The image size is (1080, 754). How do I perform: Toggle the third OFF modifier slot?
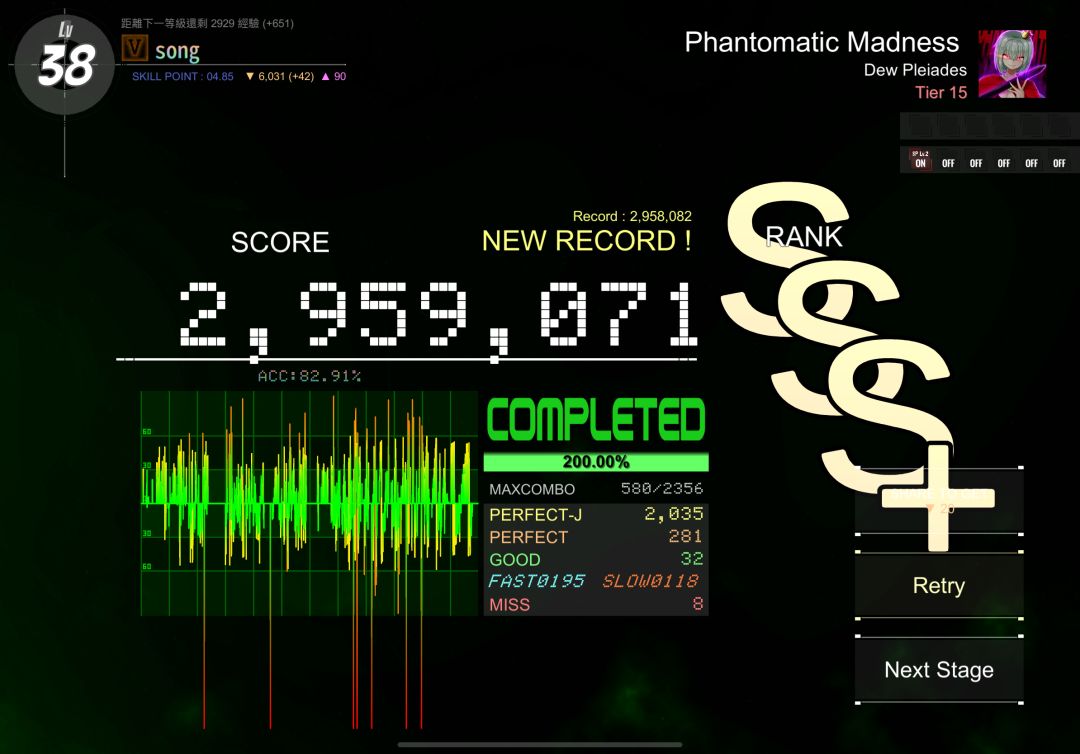point(1004,163)
